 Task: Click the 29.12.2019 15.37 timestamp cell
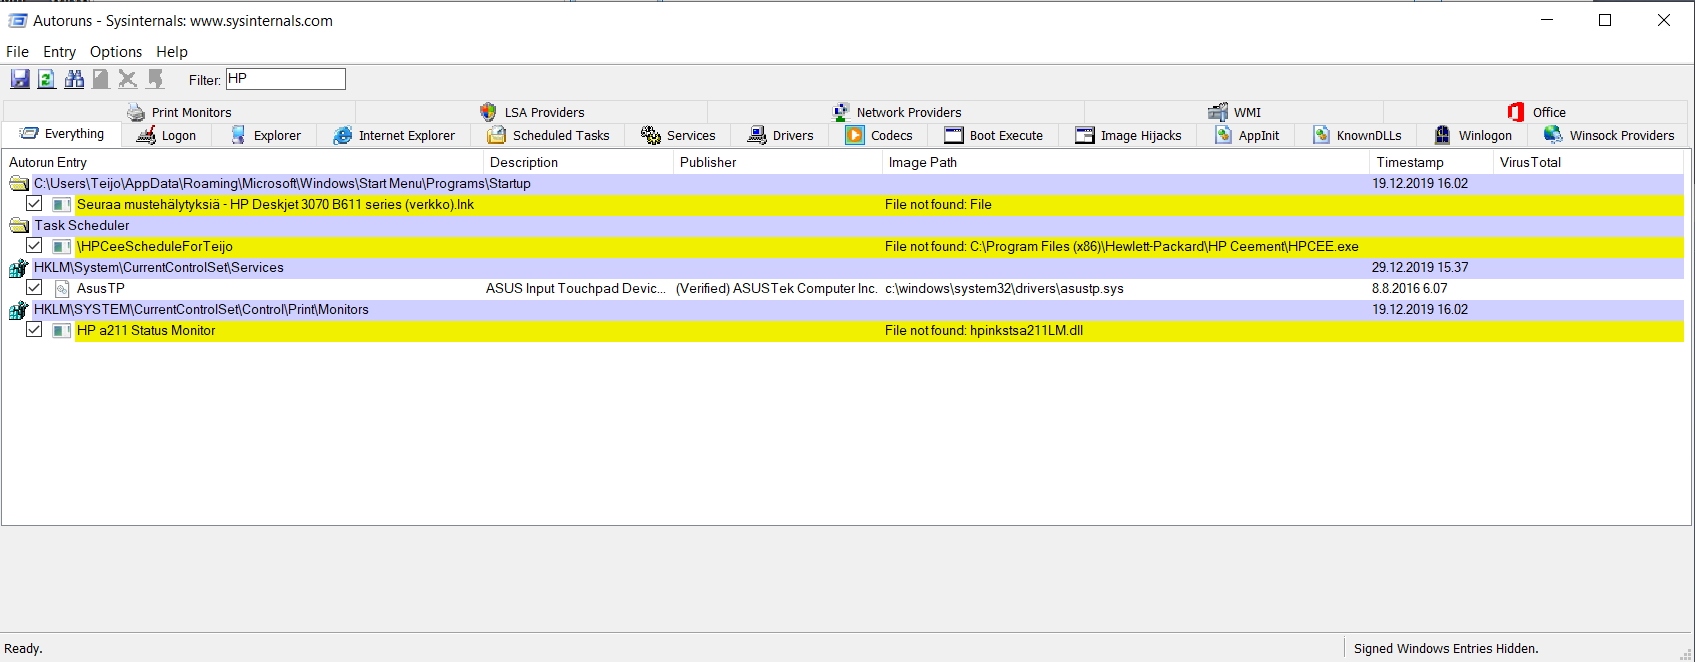click(x=1420, y=267)
